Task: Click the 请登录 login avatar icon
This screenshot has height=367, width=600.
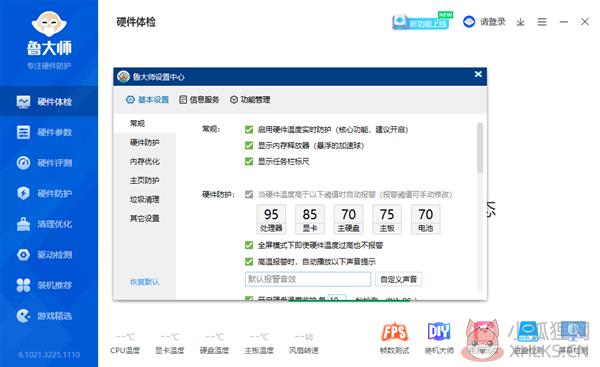Action: click(x=469, y=22)
